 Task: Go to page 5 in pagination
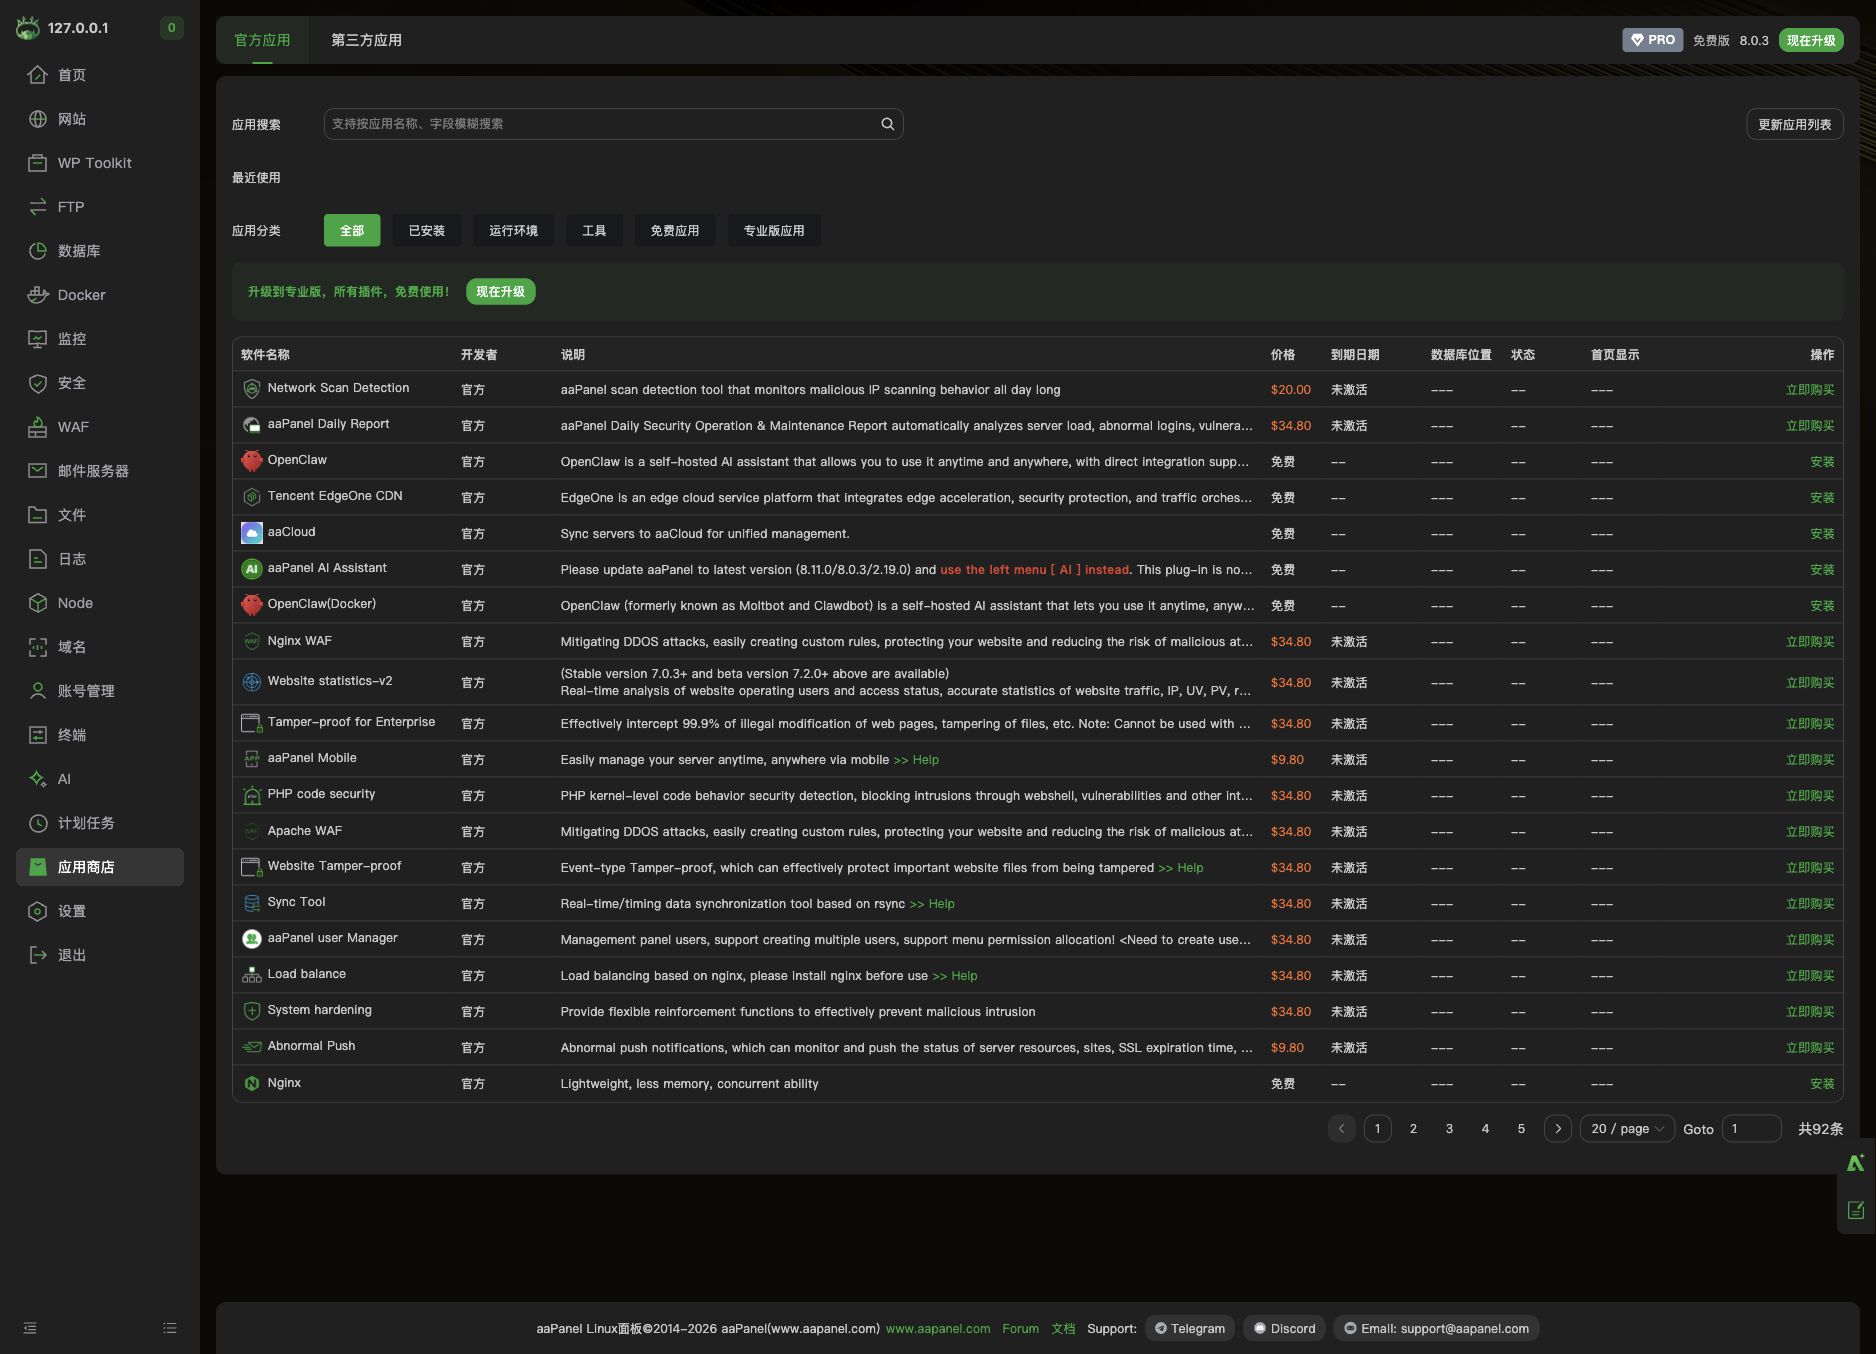coord(1521,1129)
